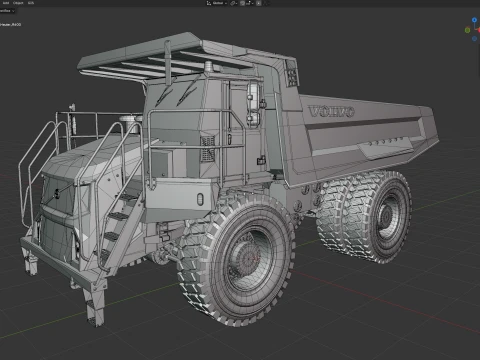The image size is (480, 360).
Task: Toggle proportional editing
Action: (258, 3)
